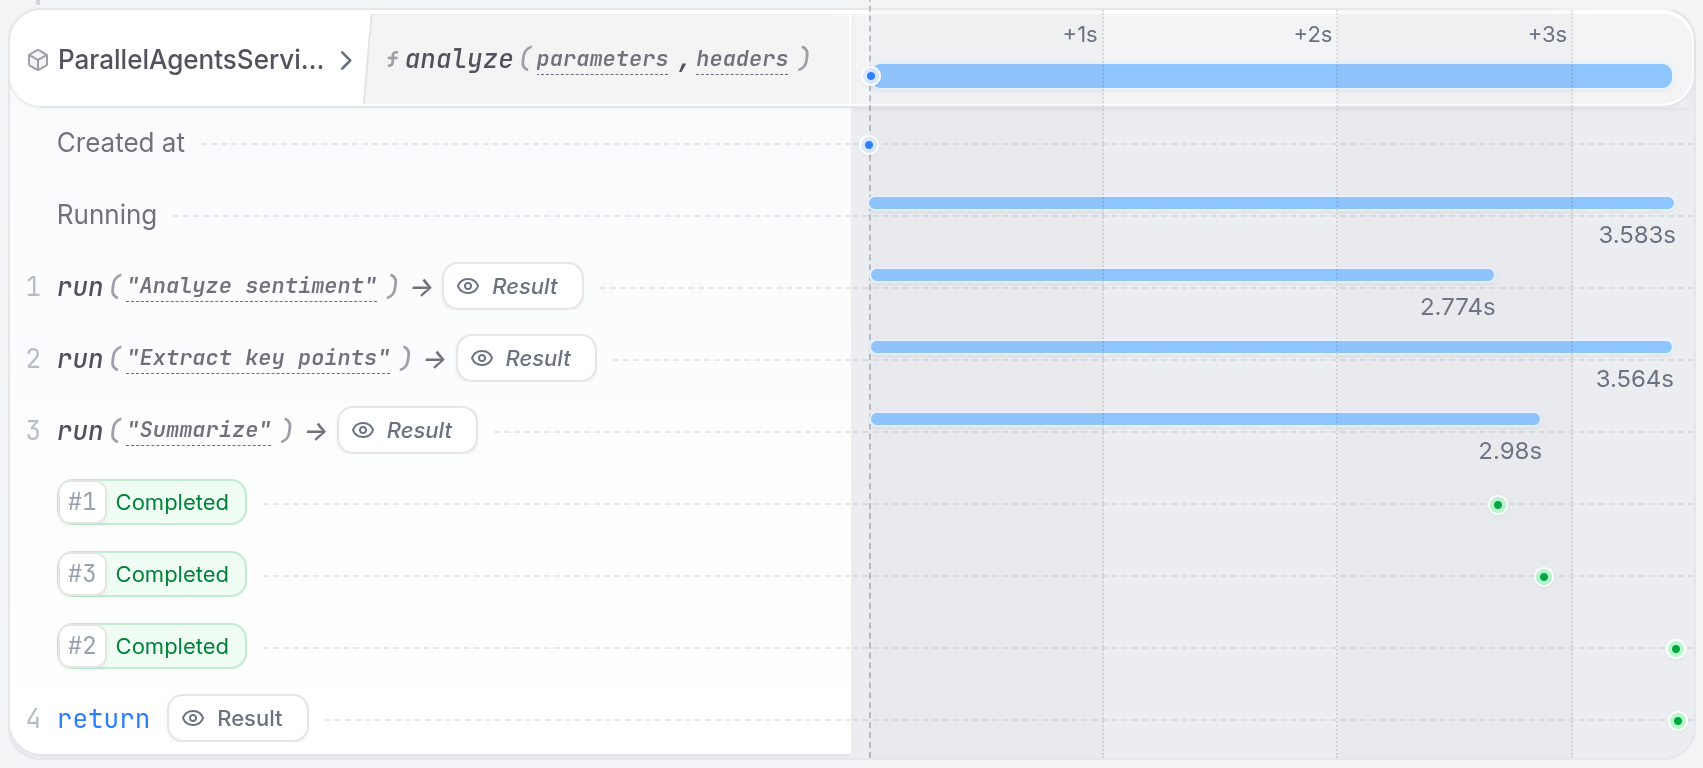This screenshot has width=1703, height=768.
Task: Click the ƒ icon before analyze
Action: [x=392, y=58]
